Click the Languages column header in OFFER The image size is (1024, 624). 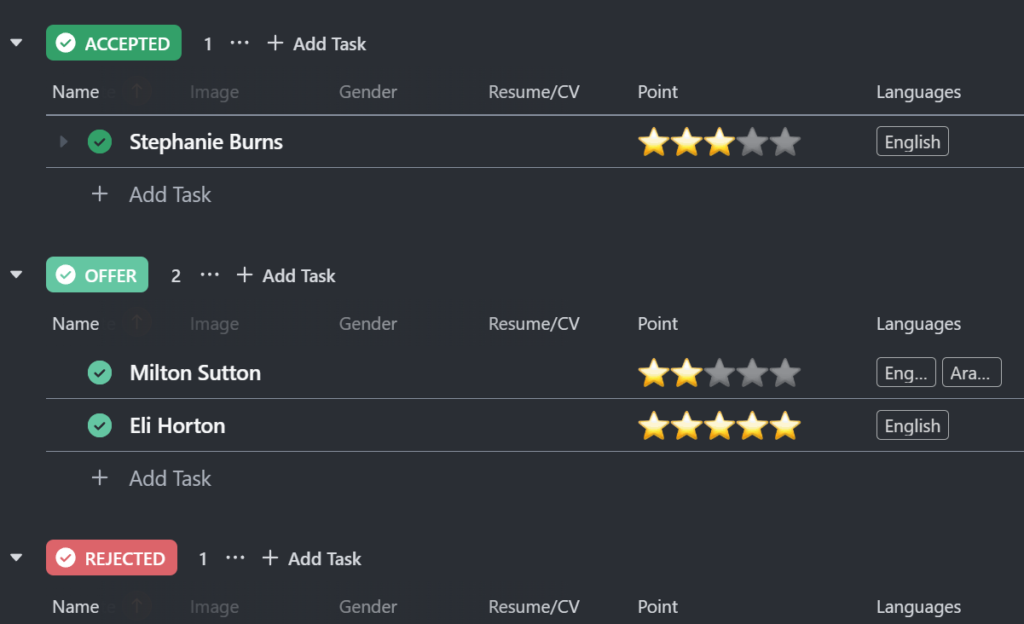[918, 324]
